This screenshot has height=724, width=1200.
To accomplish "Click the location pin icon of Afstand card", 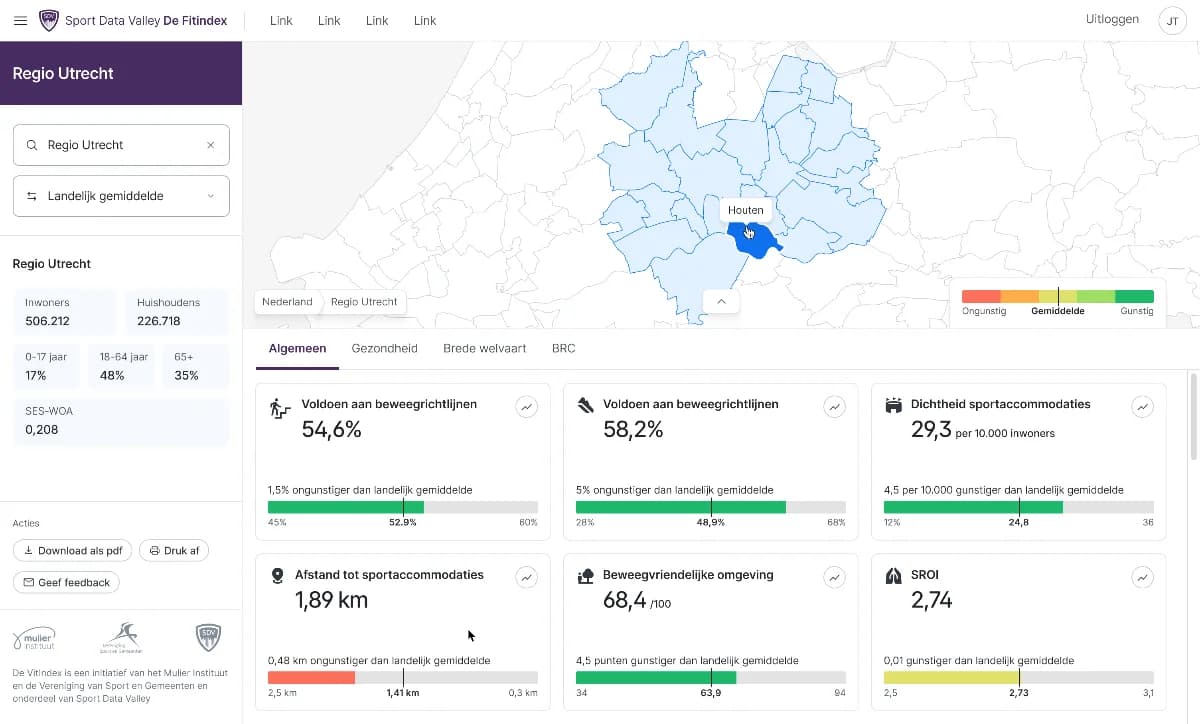I will [x=277, y=577].
